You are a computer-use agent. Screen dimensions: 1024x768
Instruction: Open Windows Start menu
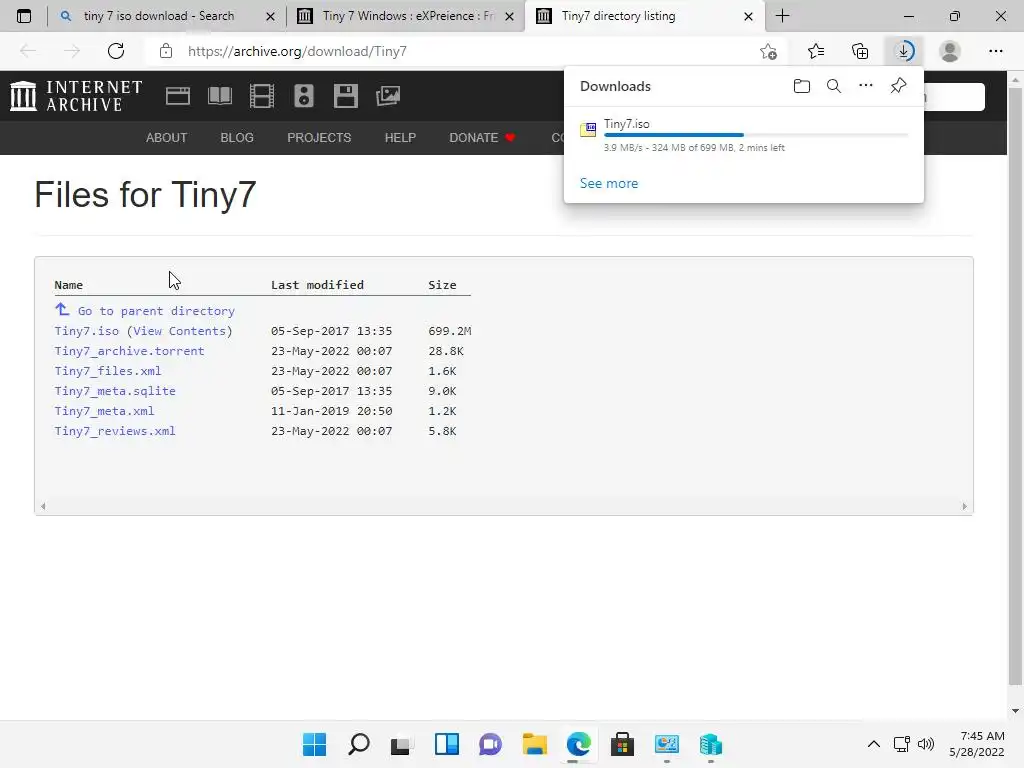pyautogui.click(x=314, y=744)
